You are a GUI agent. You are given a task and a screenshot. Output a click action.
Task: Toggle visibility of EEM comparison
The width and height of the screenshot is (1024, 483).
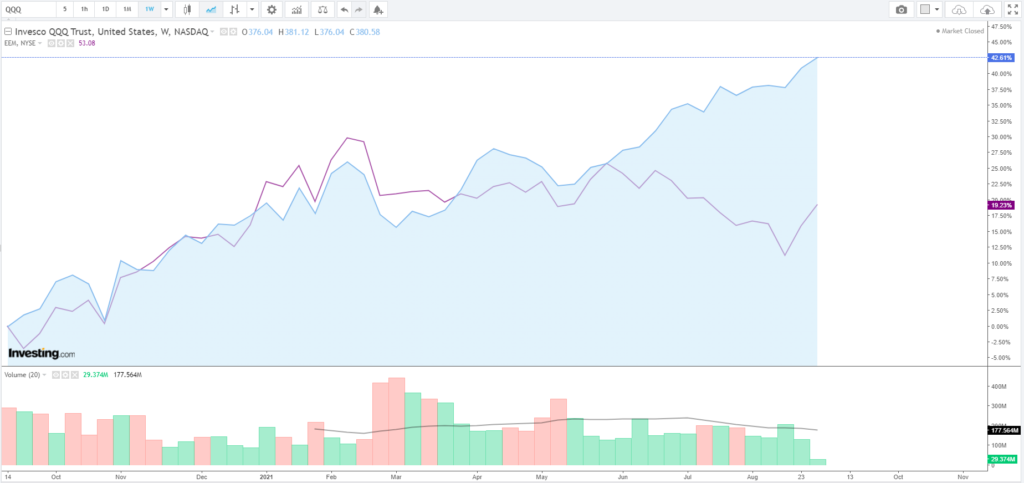click(x=51, y=43)
